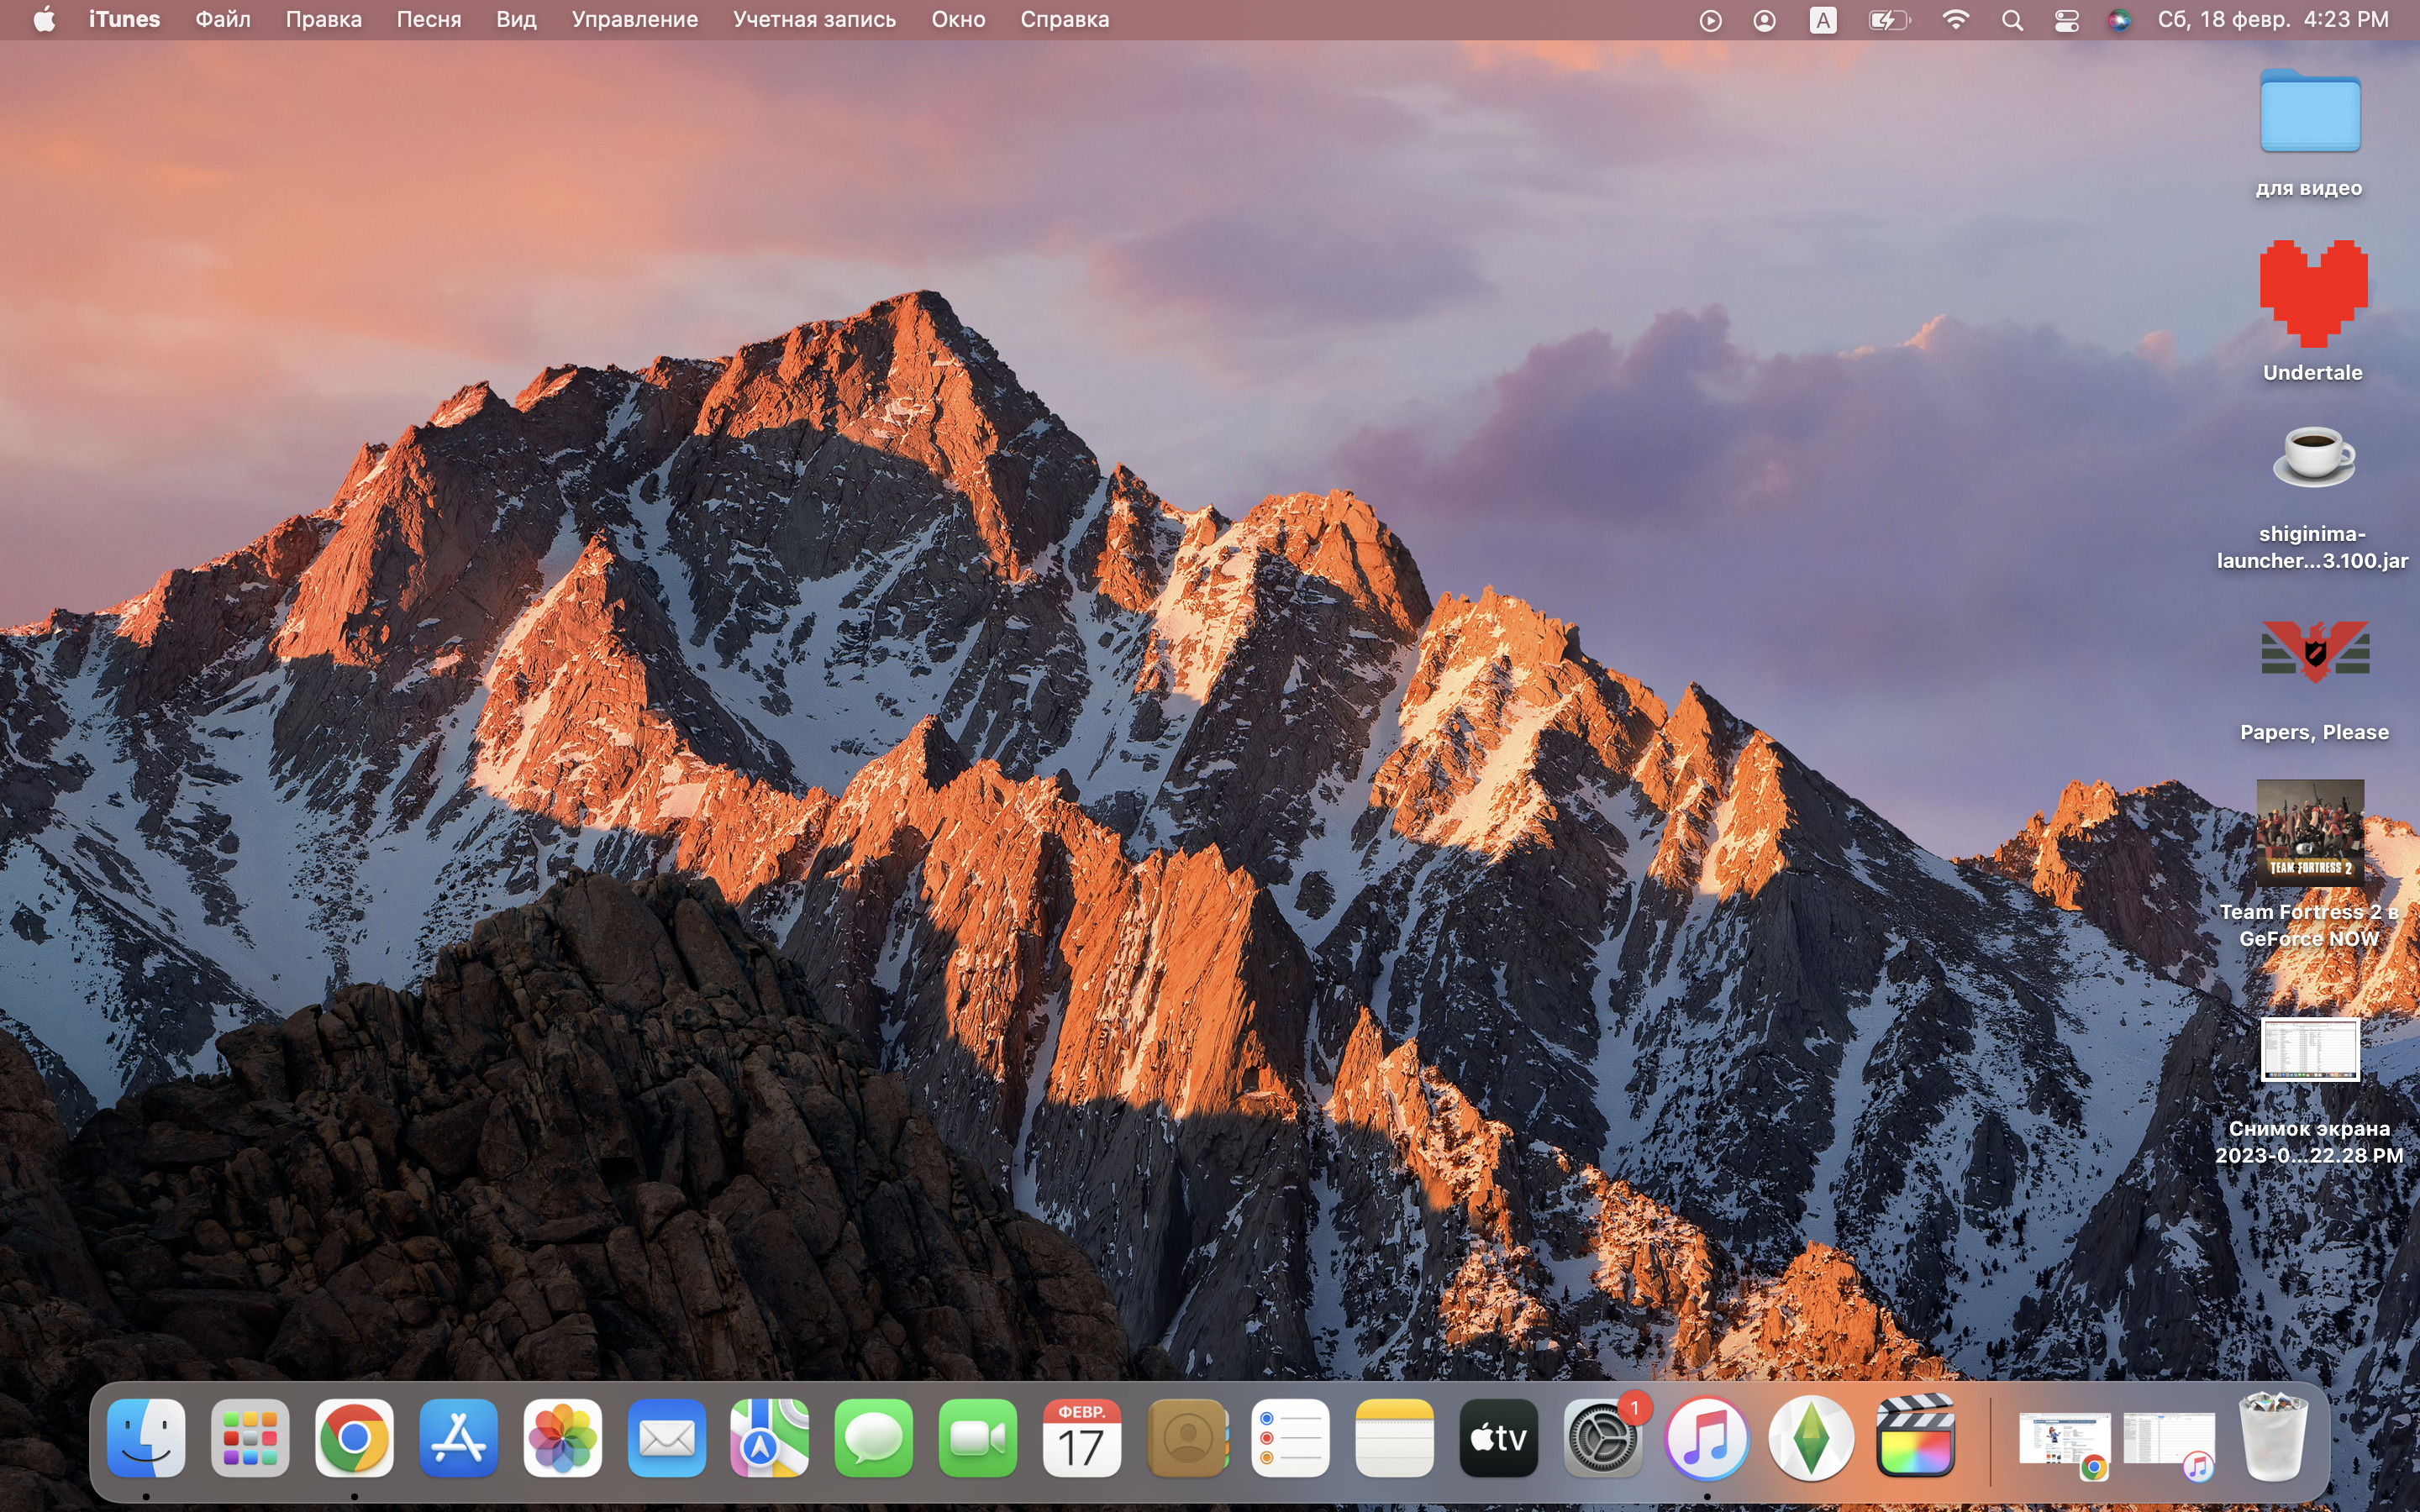The width and height of the screenshot is (2420, 1512).
Task: Open the Apple TV dock app
Action: 1498,1438
